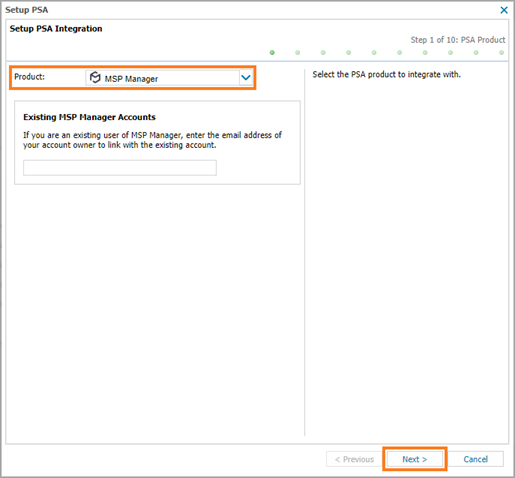The height and width of the screenshot is (478, 515).
Task: Click the "Step 1 of 10: PSA Product" text
Action: pos(458,40)
